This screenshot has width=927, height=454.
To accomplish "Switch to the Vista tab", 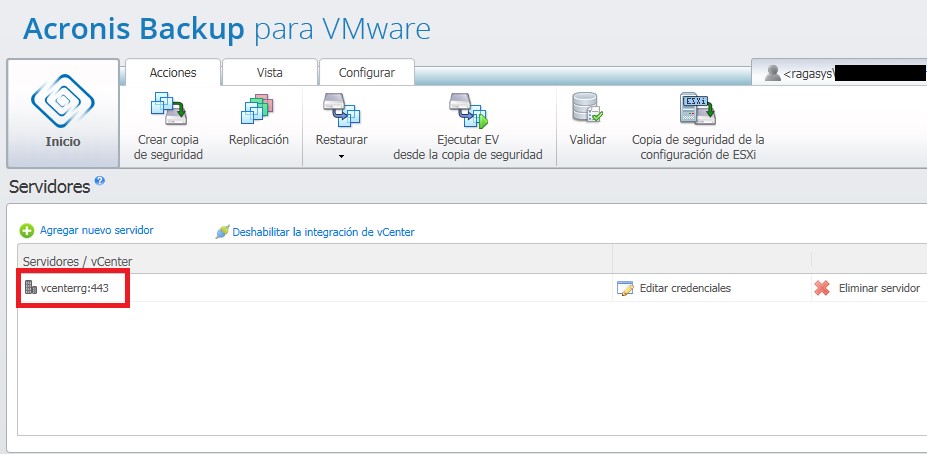I will point(269,72).
